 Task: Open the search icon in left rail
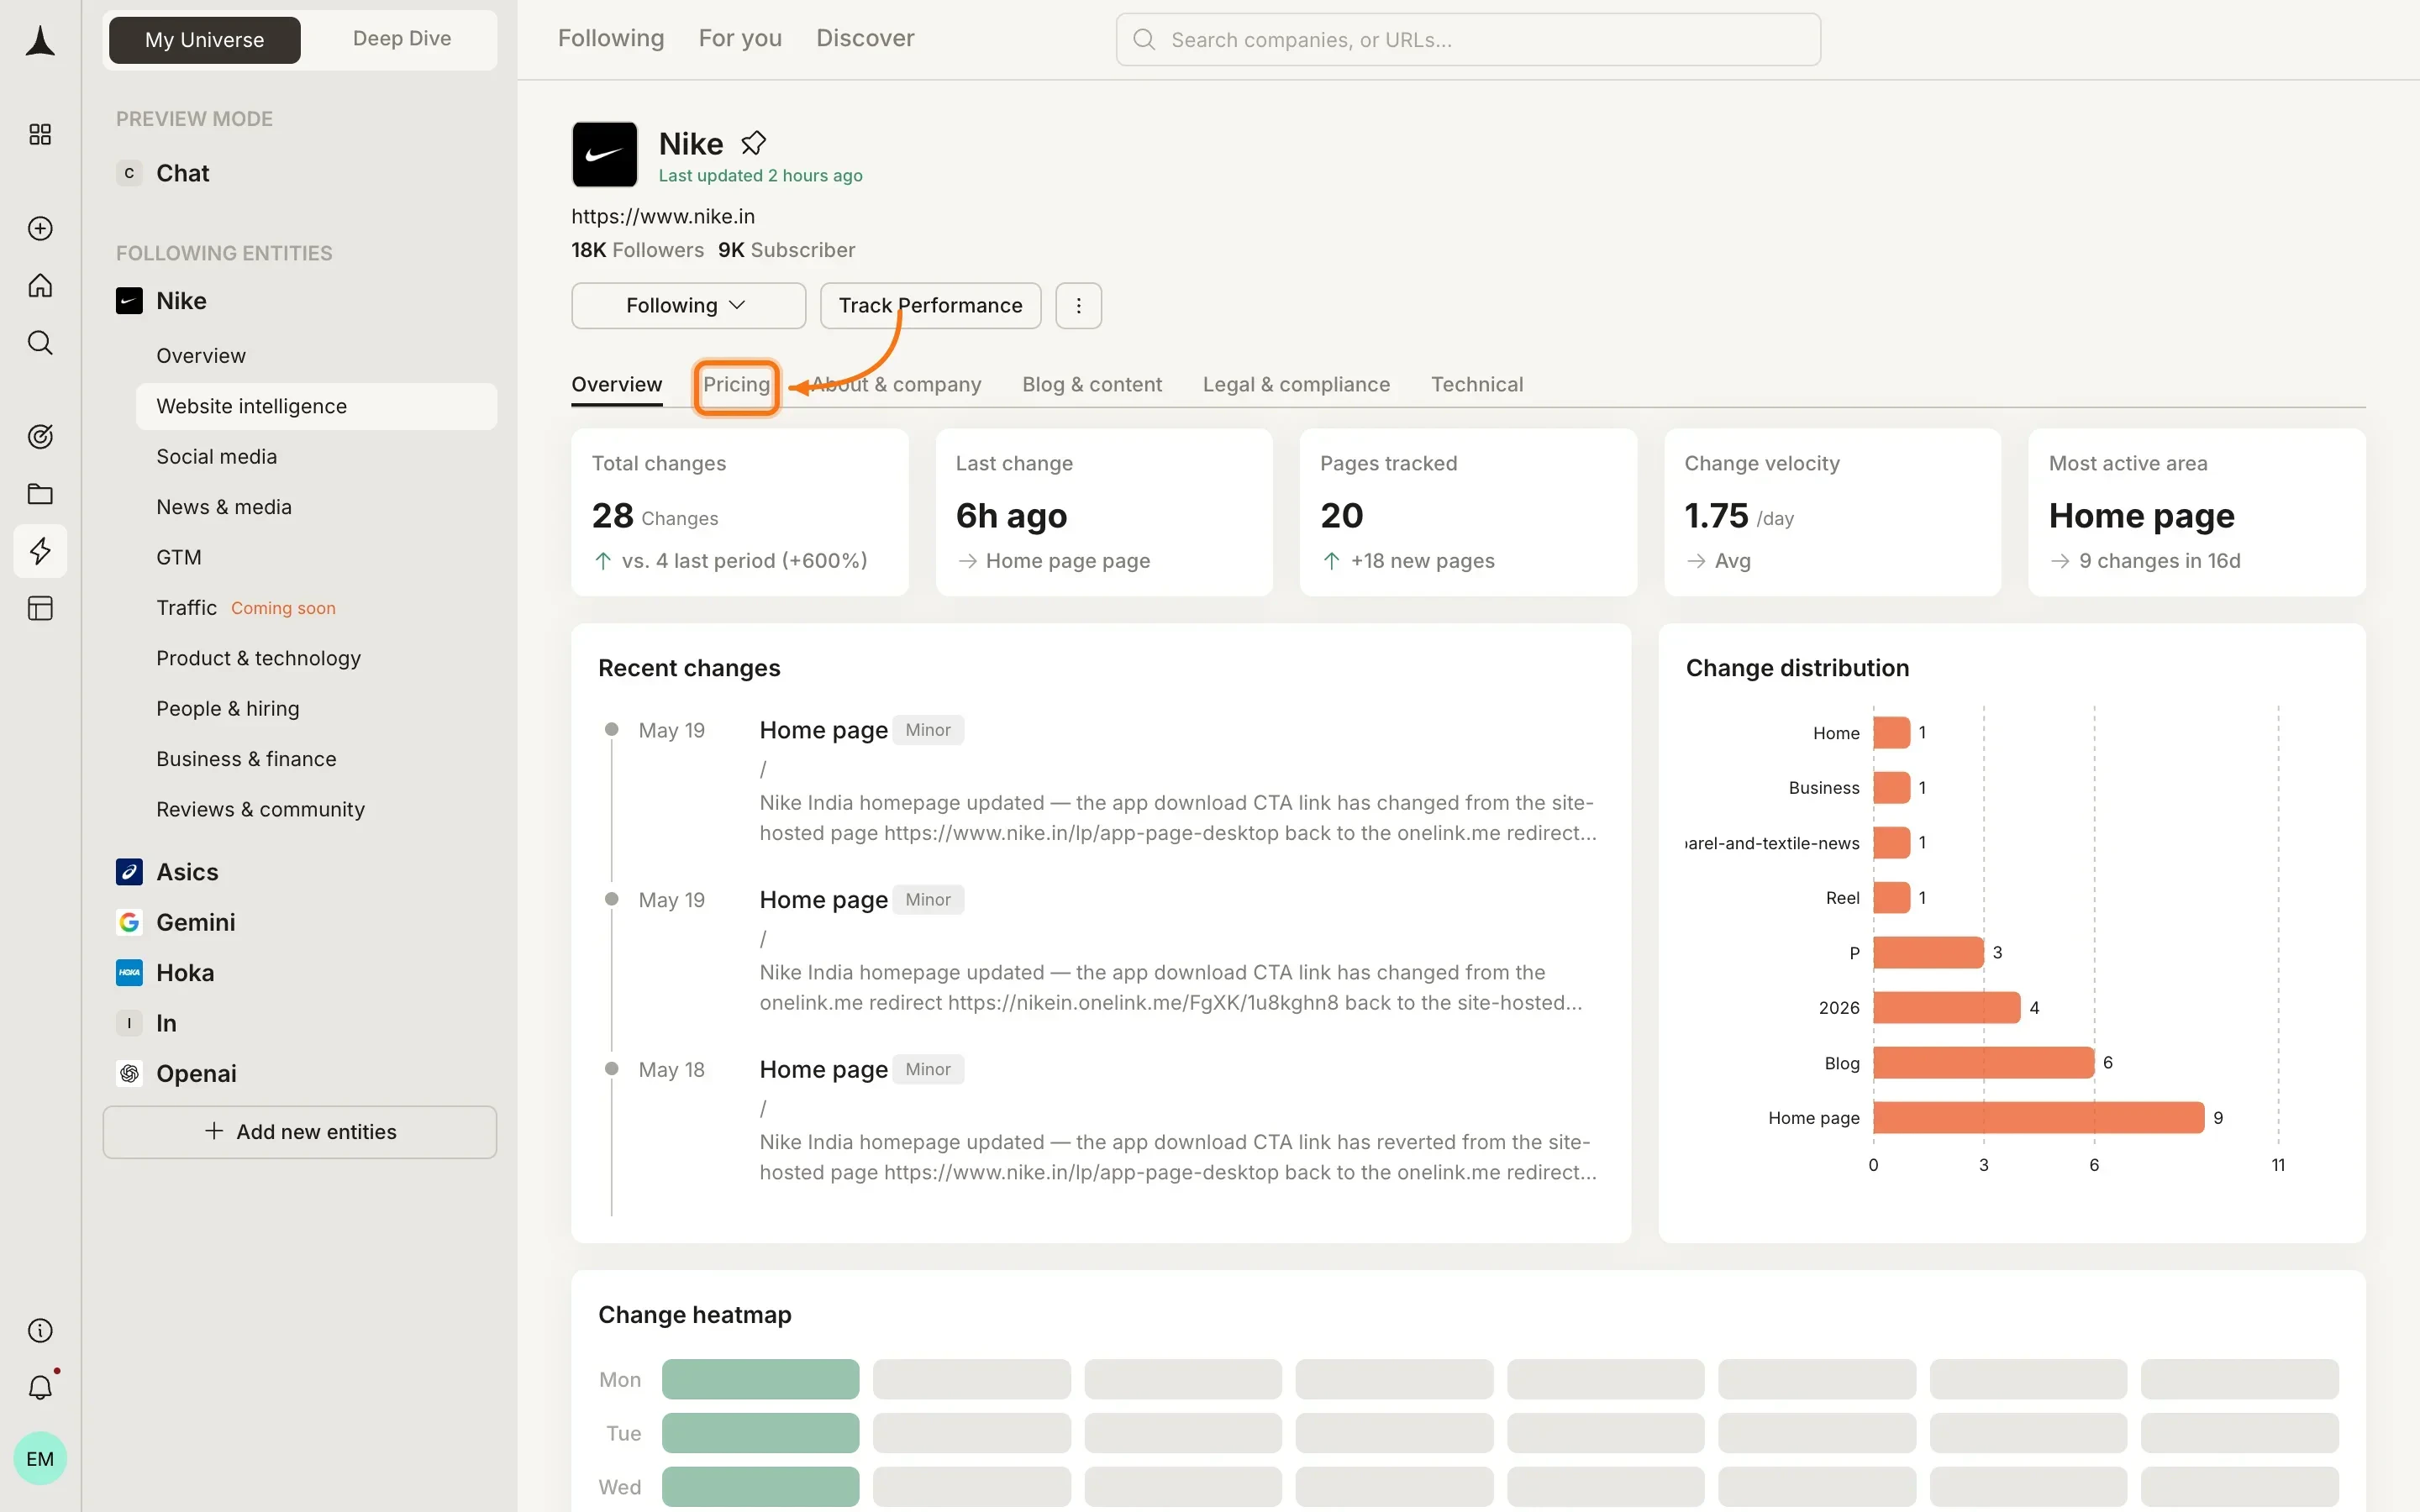[x=40, y=343]
